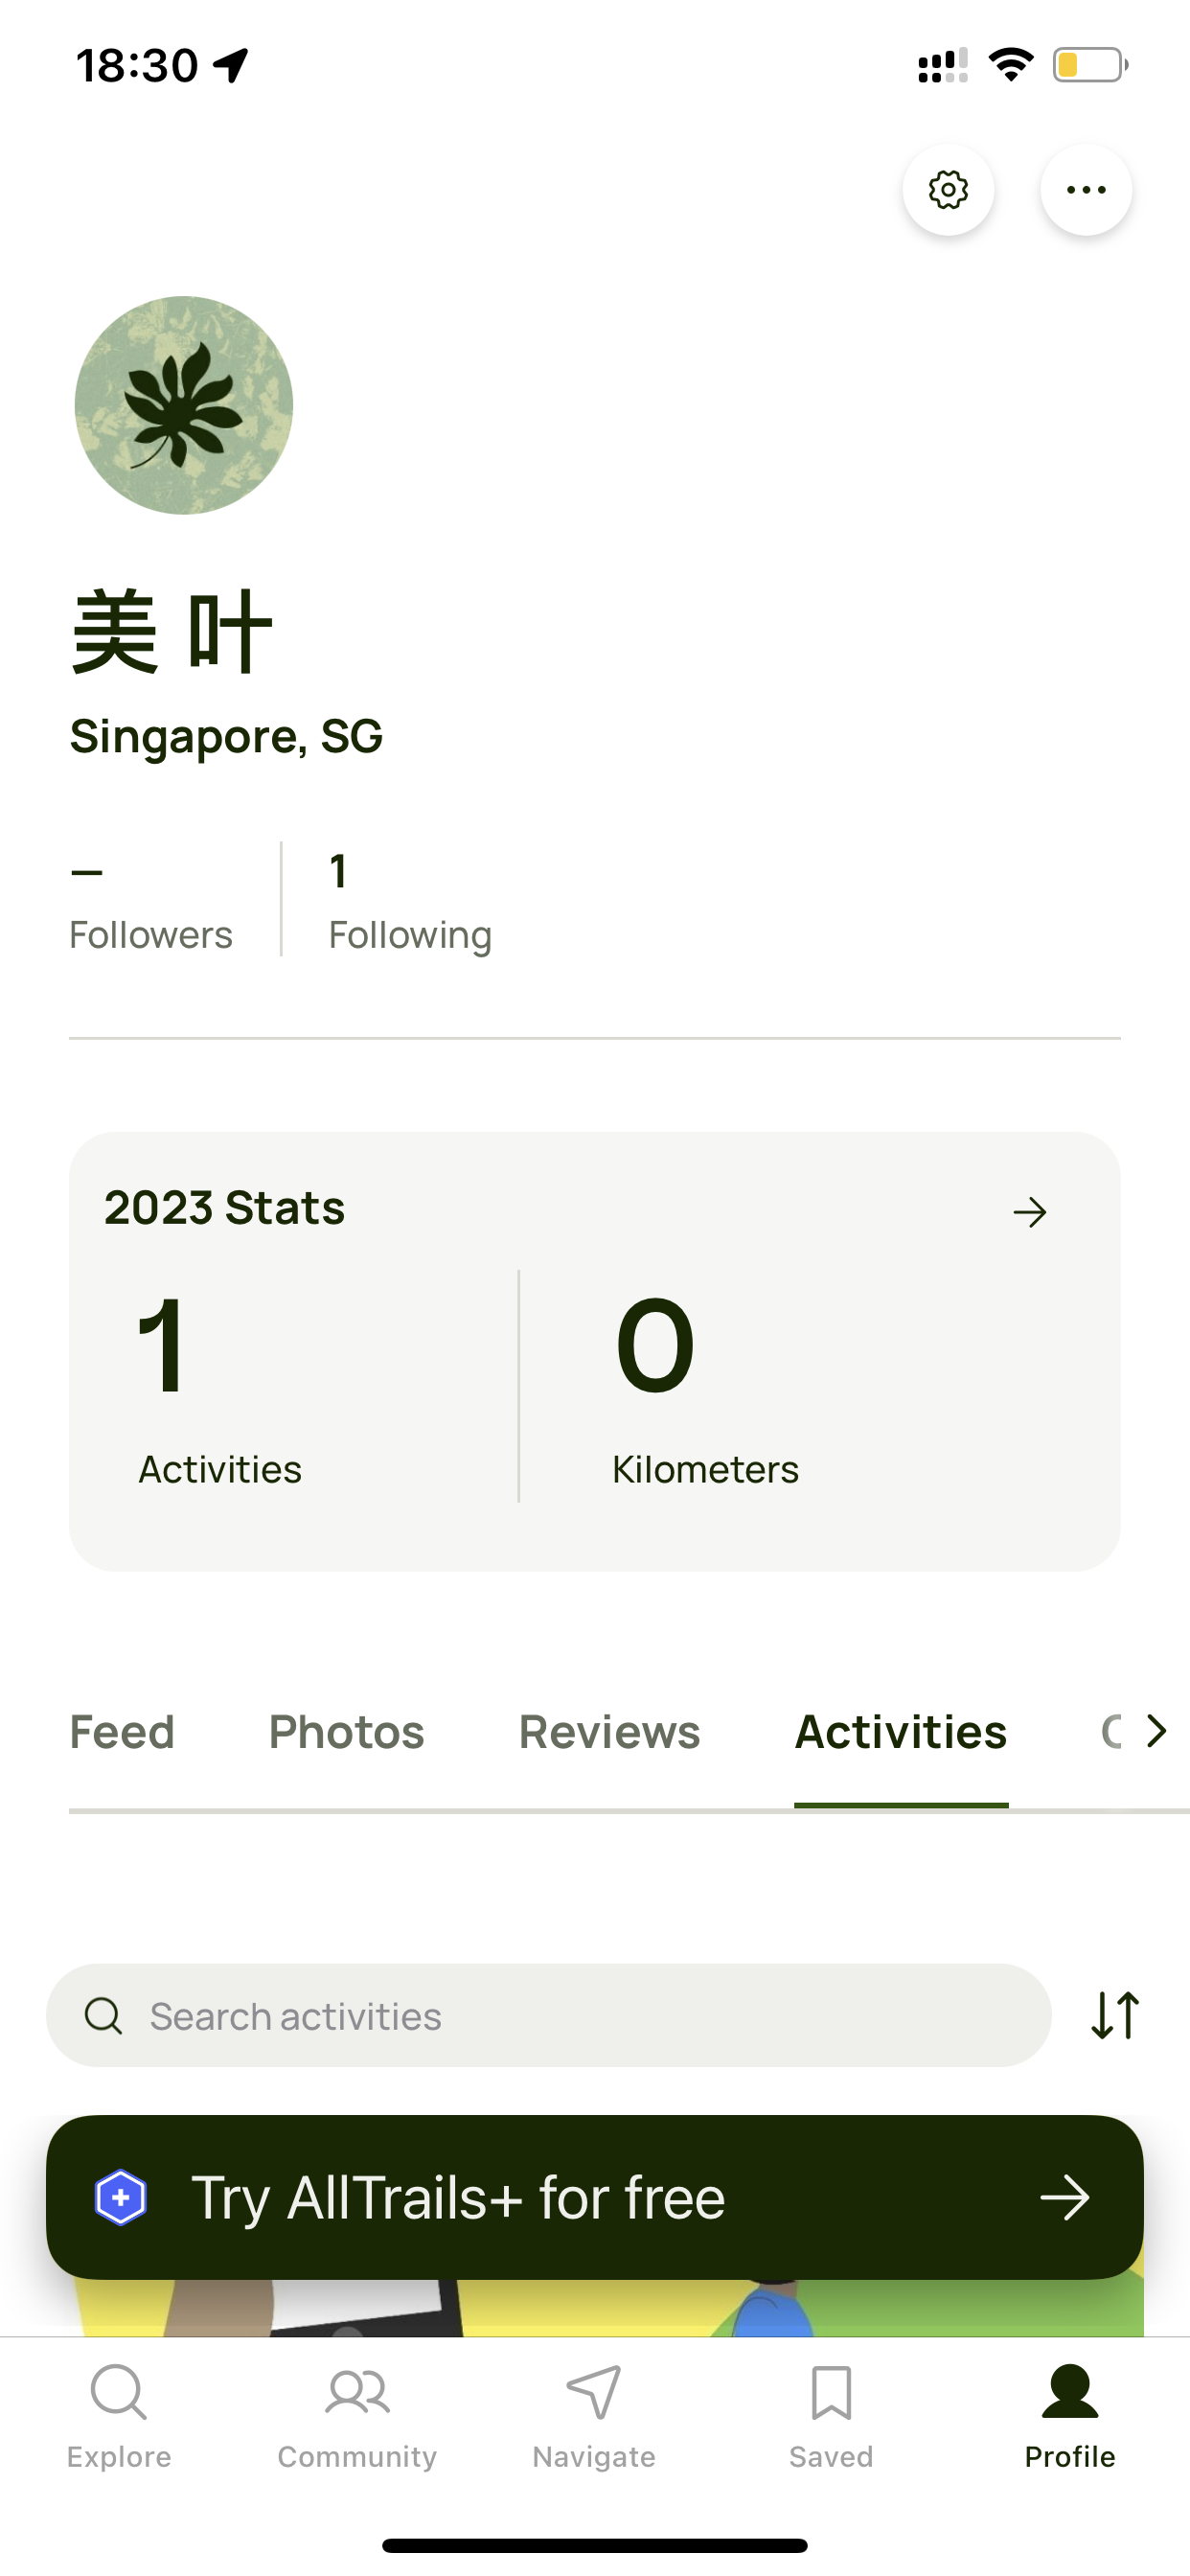Select the Activities tab

click(901, 1732)
